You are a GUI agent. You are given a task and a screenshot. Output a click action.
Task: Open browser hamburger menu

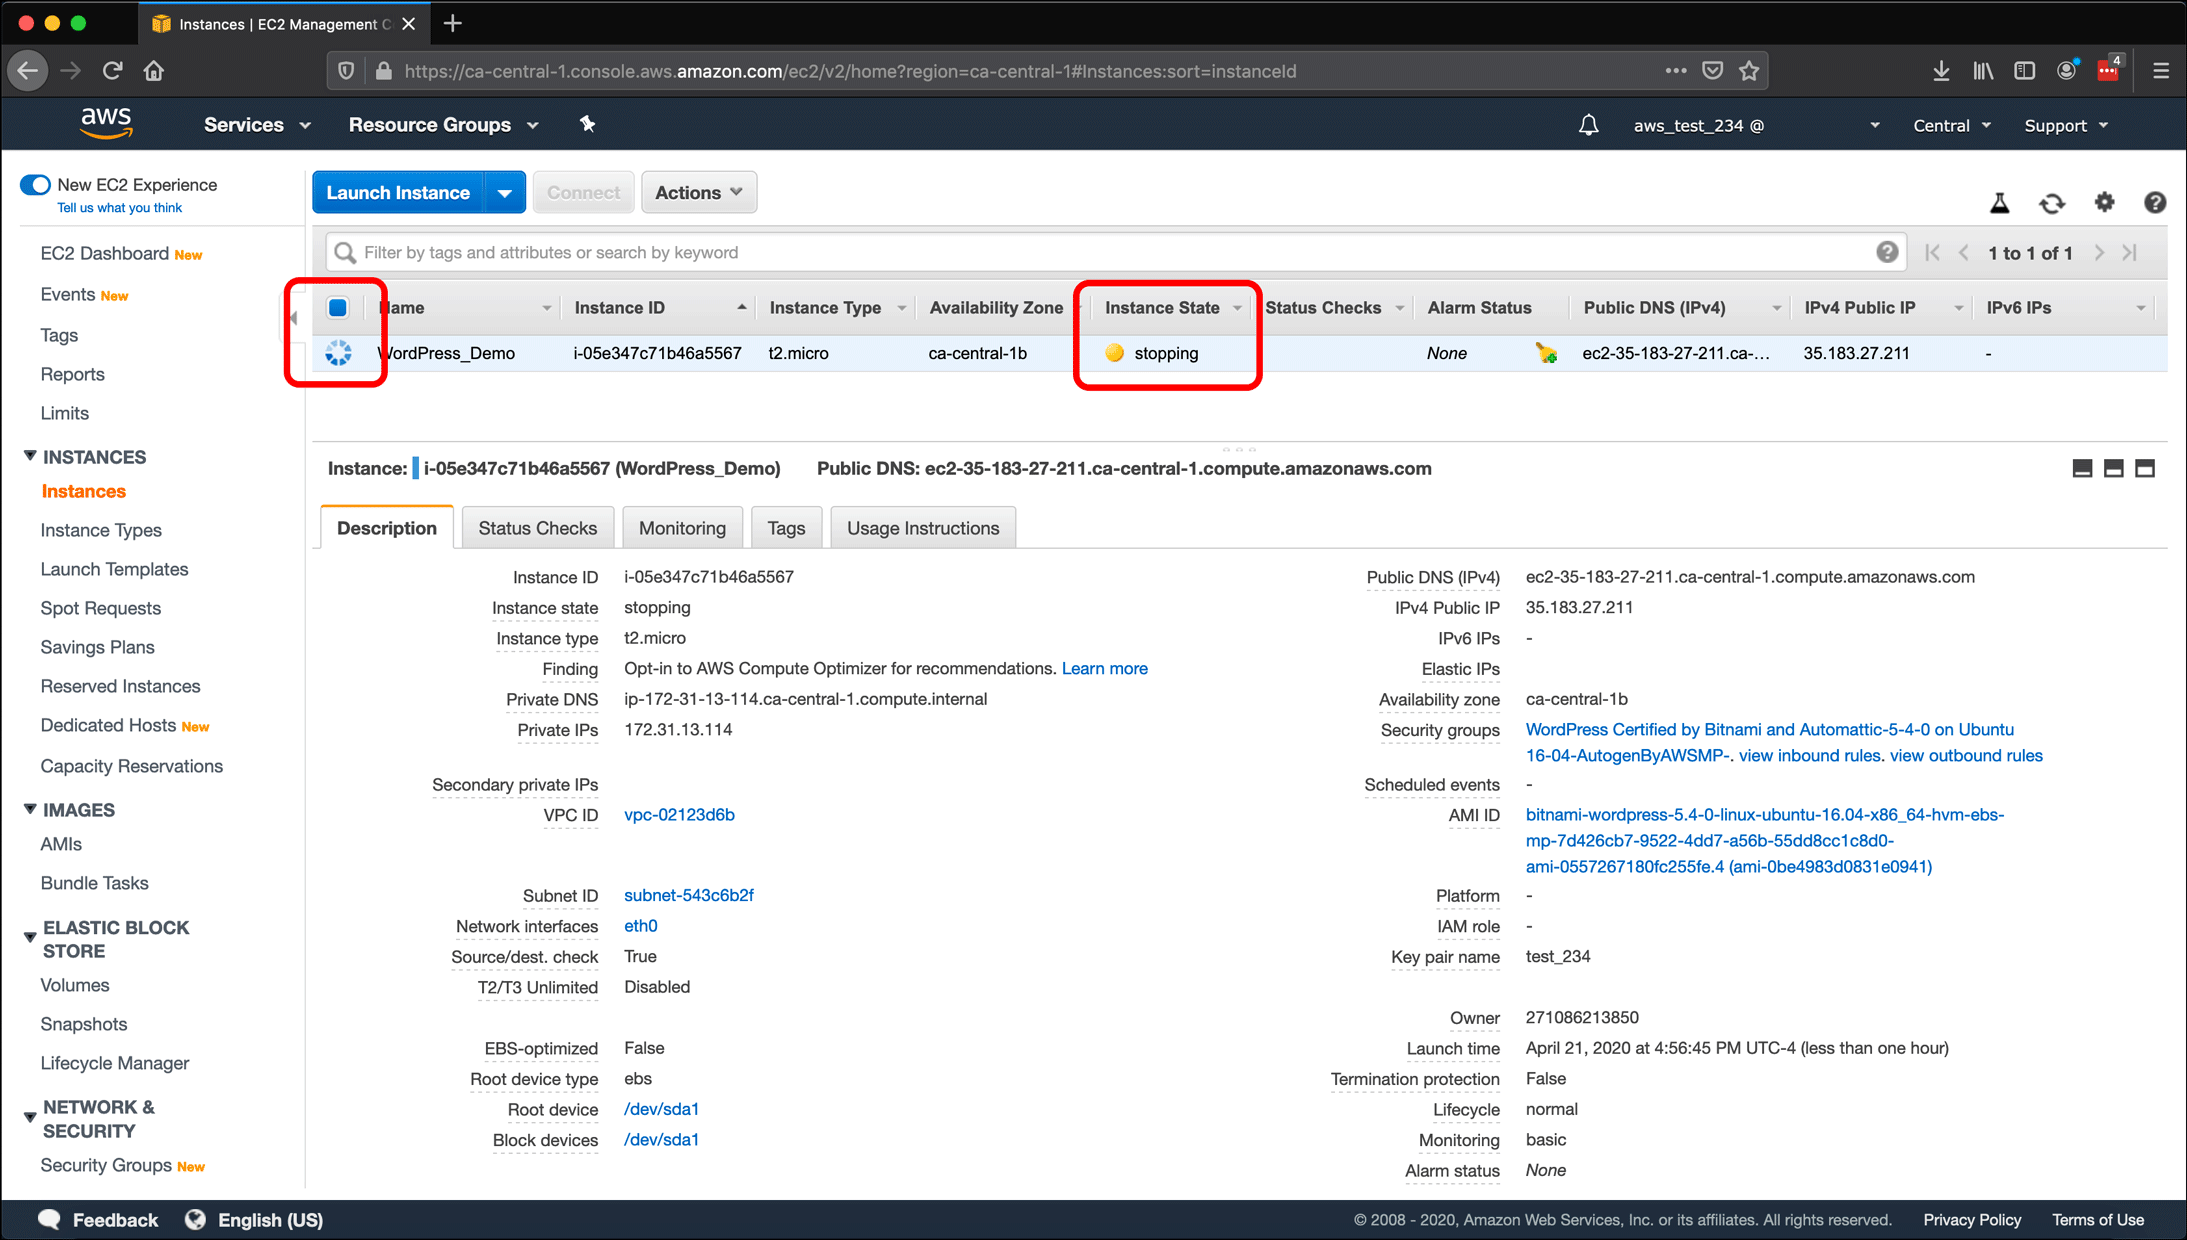(x=2161, y=70)
